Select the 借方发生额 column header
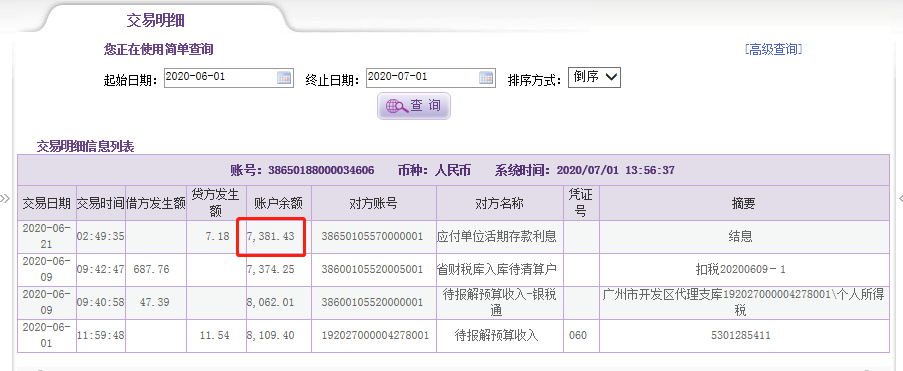 [x=155, y=203]
